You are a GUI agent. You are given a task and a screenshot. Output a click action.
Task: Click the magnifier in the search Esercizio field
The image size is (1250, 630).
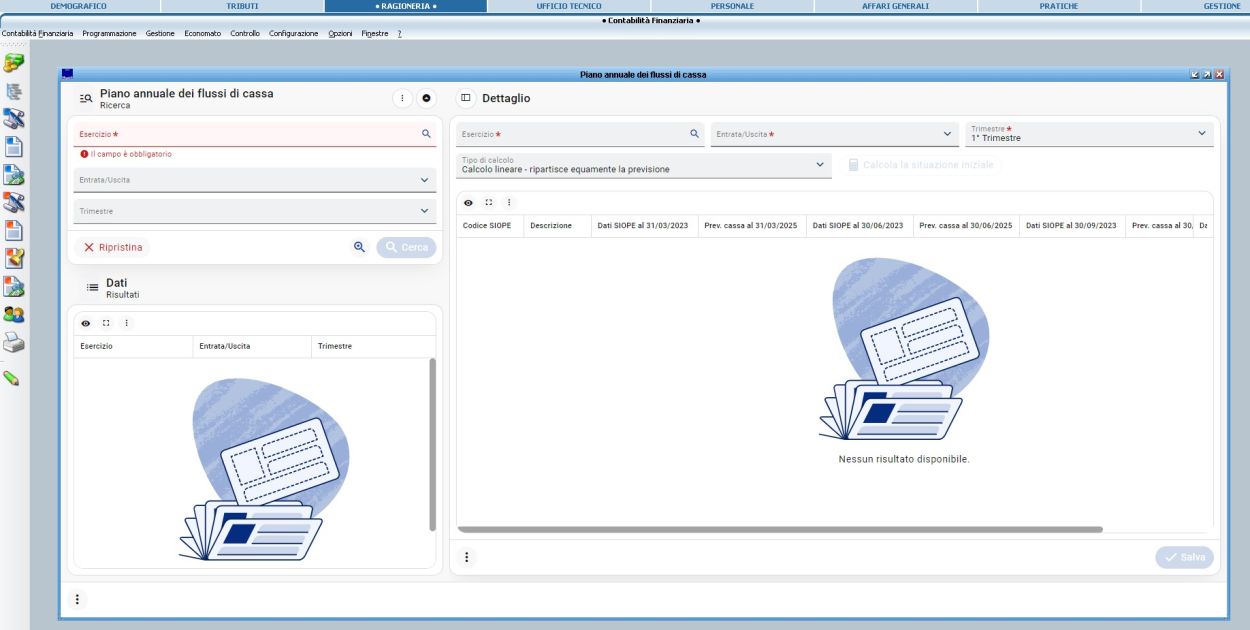point(426,133)
